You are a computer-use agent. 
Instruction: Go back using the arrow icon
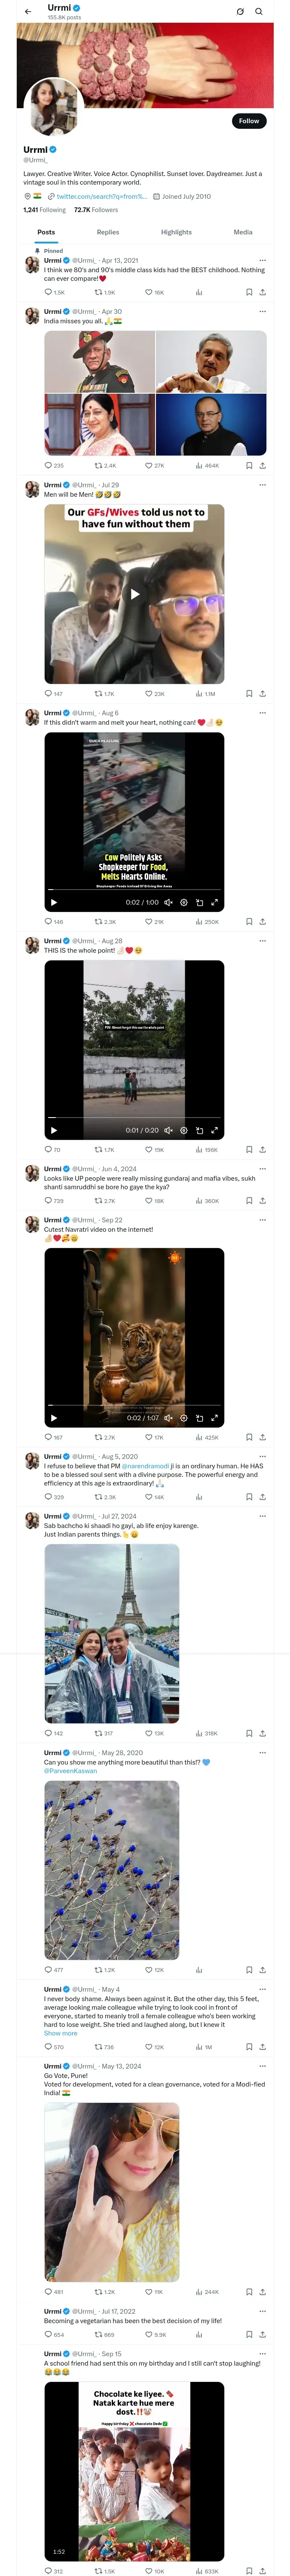tap(28, 12)
